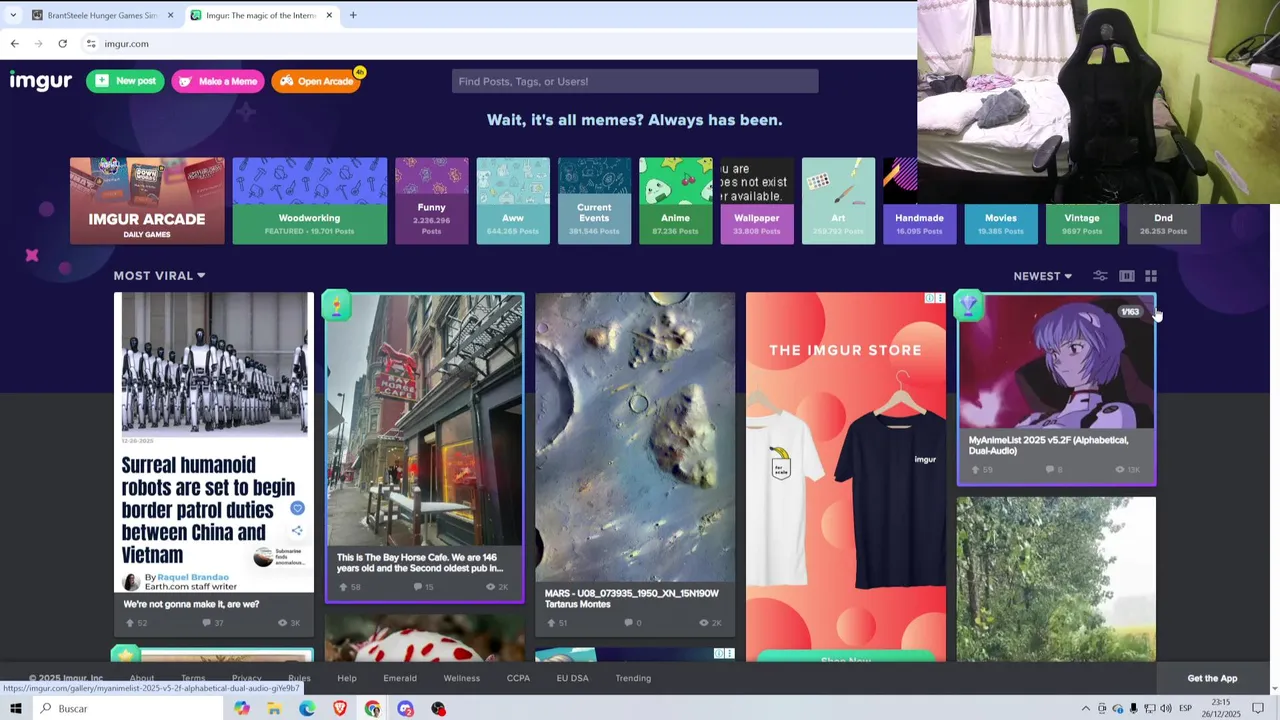This screenshot has width=1280, height=720.
Task: Open The Imgur Store advertisement
Action: (x=846, y=476)
